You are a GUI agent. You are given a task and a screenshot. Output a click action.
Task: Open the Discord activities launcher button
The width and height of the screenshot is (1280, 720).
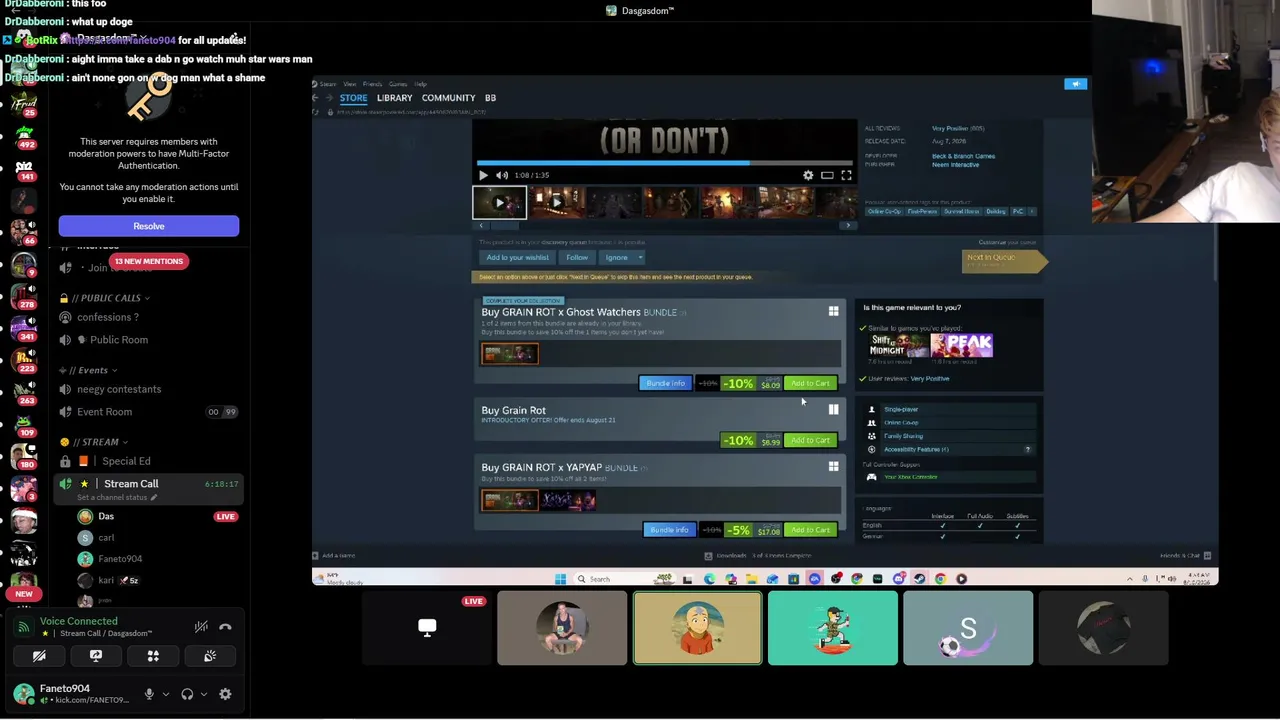point(153,656)
